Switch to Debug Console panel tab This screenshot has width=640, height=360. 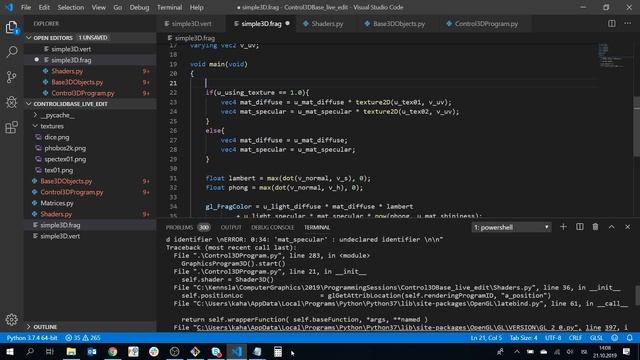[272, 227]
